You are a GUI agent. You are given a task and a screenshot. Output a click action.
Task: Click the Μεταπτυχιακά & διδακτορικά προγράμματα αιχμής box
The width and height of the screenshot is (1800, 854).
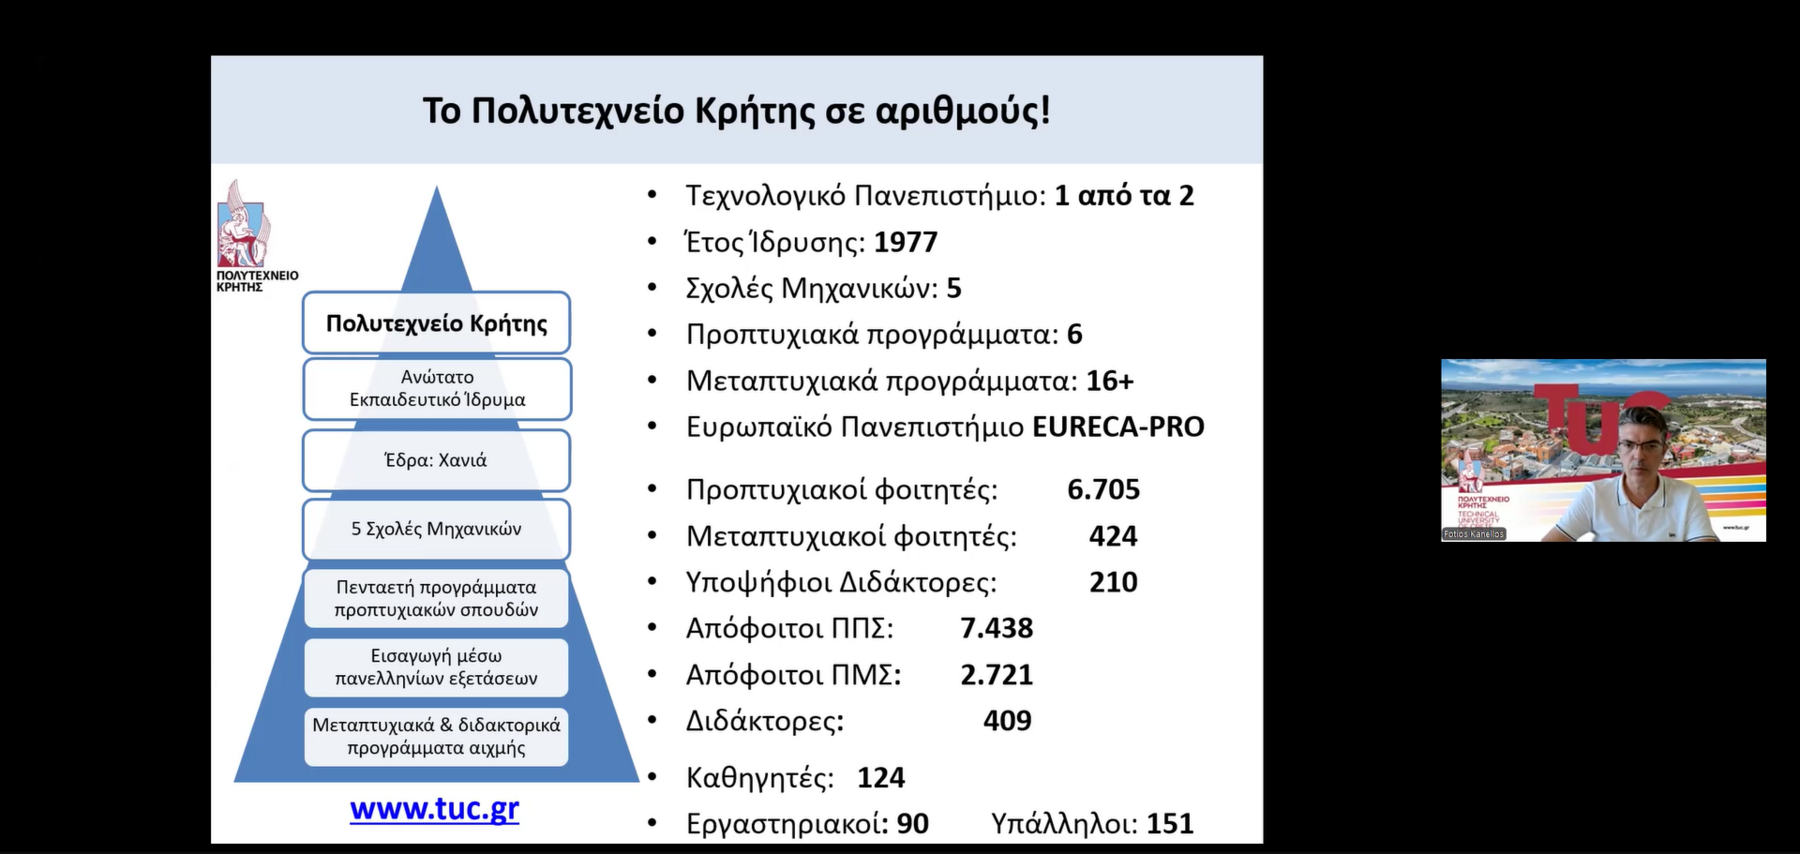pos(436,736)
